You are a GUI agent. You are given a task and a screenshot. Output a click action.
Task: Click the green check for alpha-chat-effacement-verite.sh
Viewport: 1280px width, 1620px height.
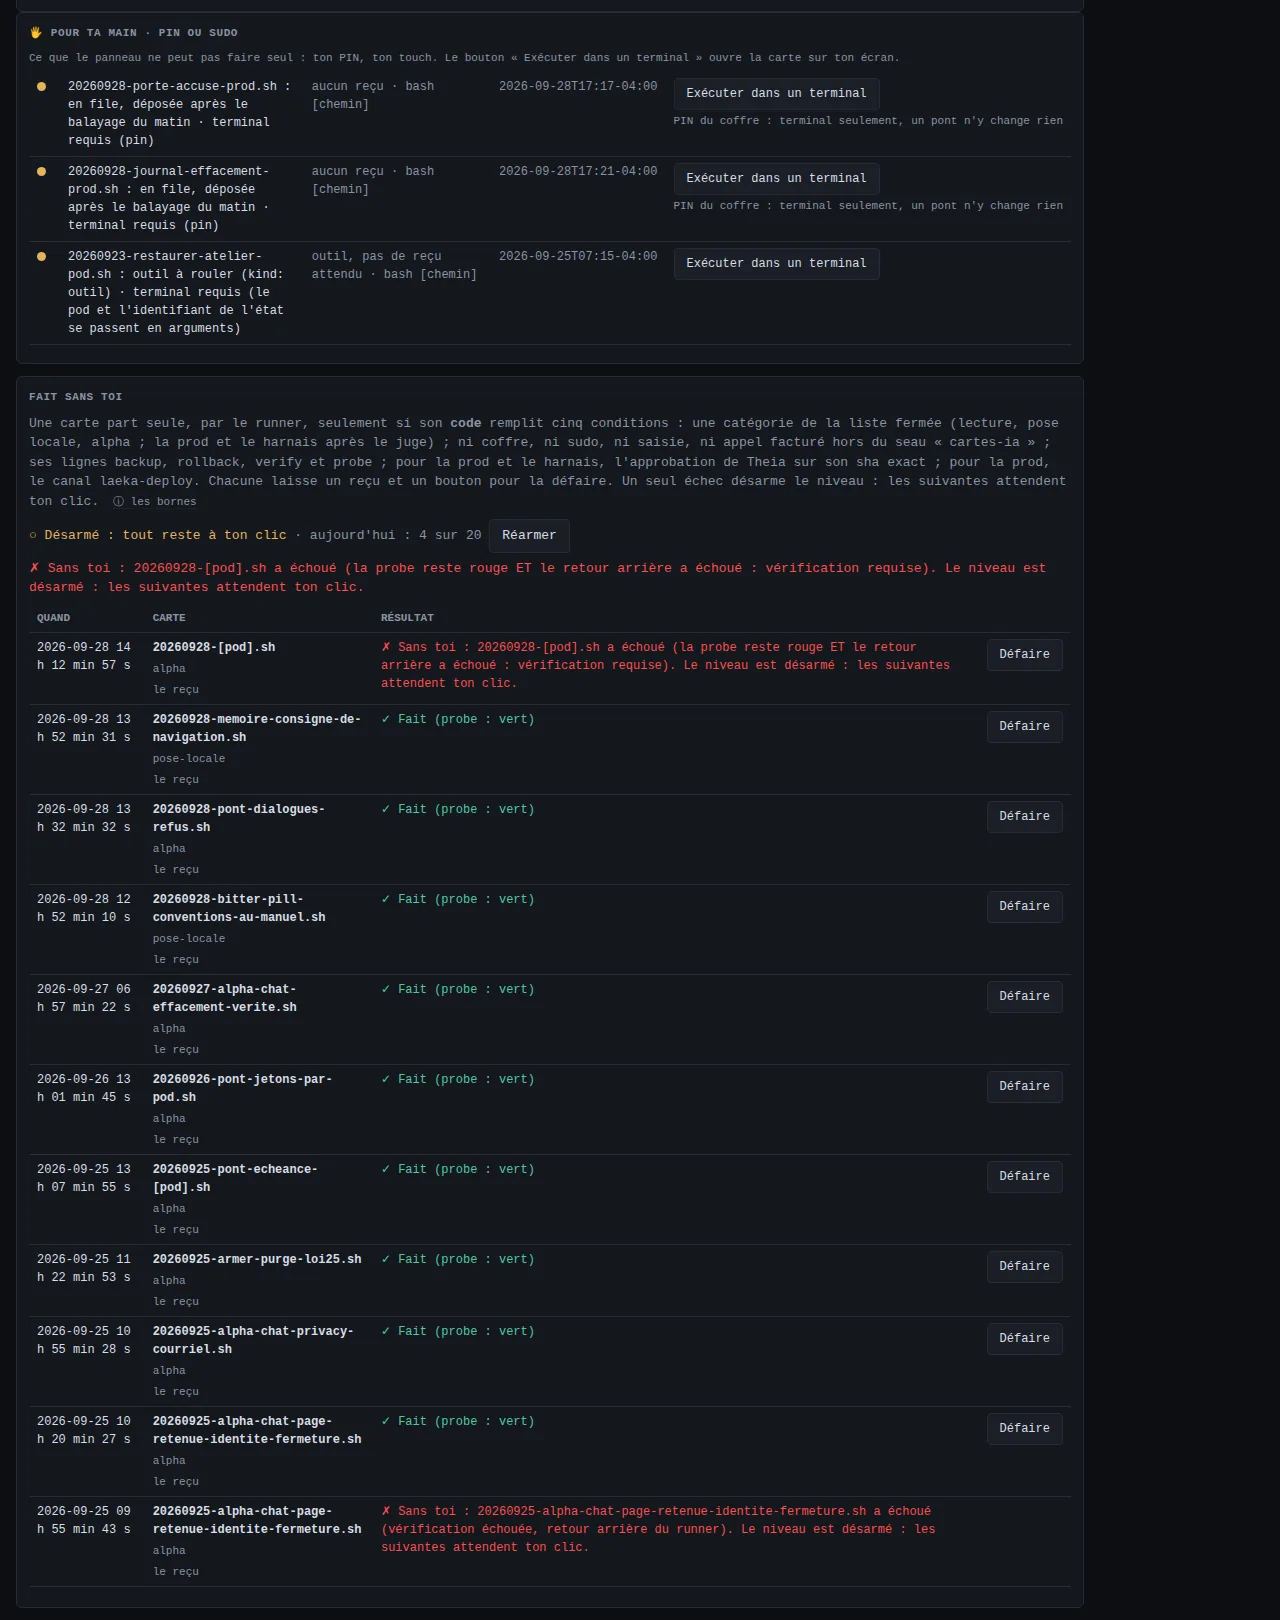point(386,990)
